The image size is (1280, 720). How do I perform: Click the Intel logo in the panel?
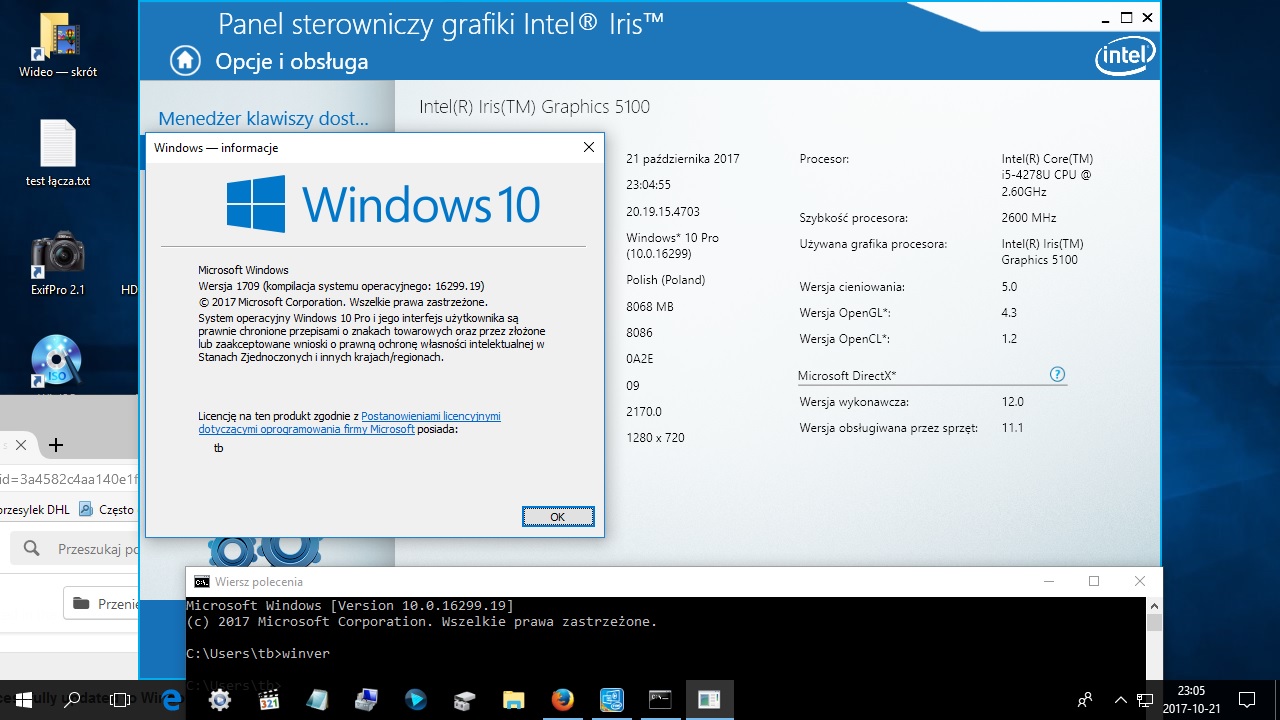(1125, 56)
